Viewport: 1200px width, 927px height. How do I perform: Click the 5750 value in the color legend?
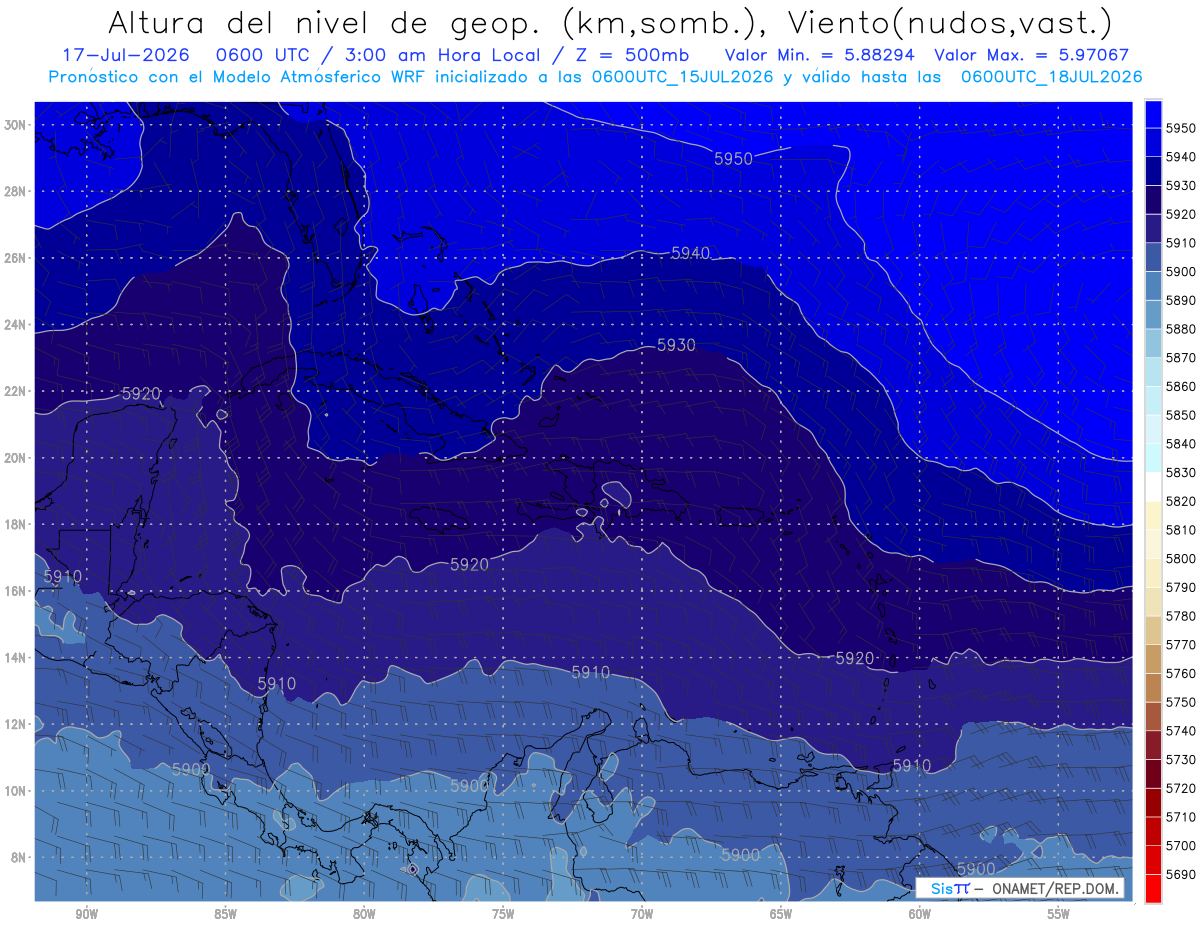1180,702
